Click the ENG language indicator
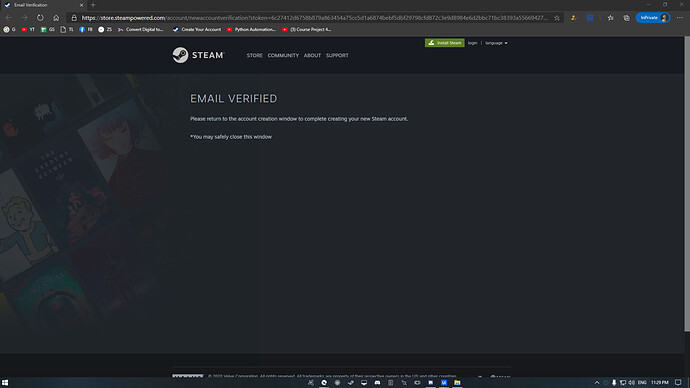The width and height of the screenshot is (690, 388). (642, 383)
